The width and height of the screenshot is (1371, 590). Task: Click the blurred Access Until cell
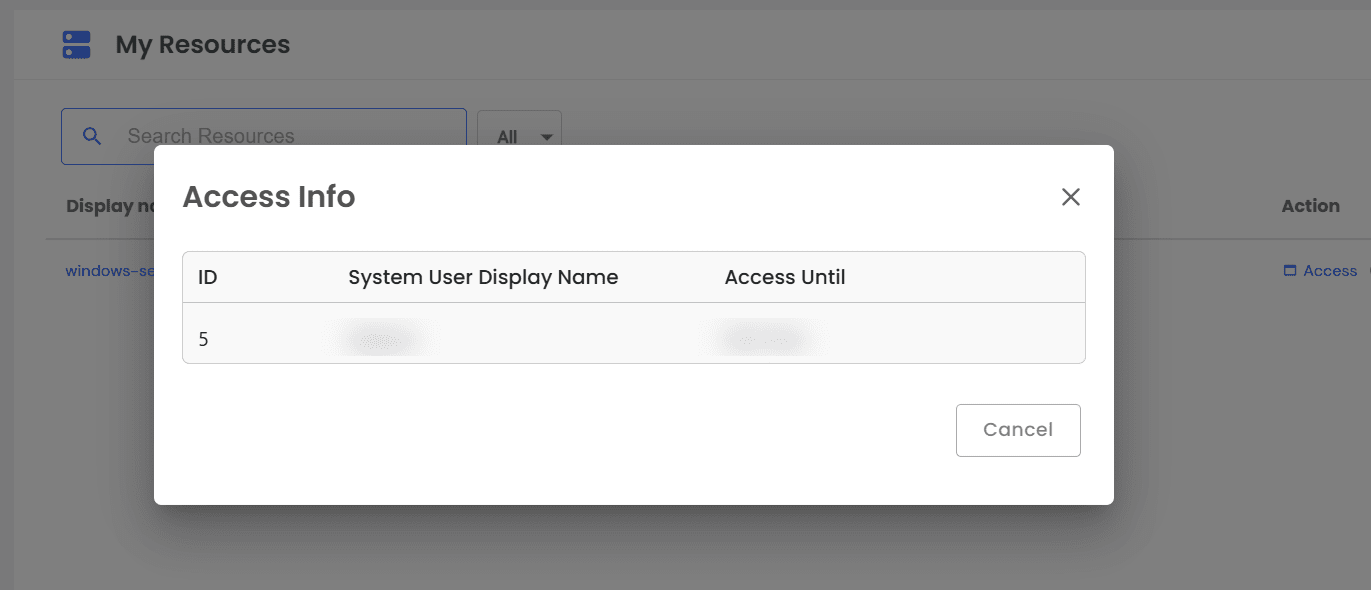763,338
